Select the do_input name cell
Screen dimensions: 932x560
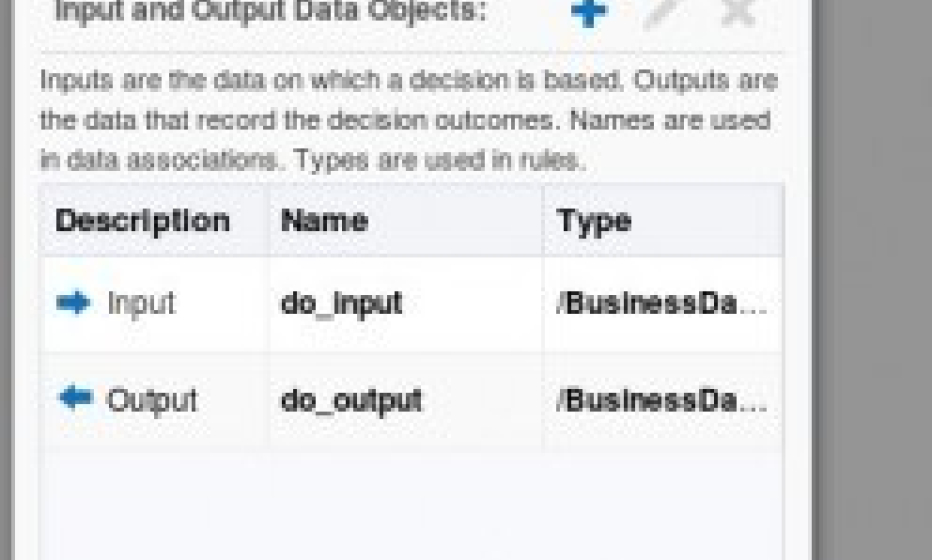click(x=405, y=304)
